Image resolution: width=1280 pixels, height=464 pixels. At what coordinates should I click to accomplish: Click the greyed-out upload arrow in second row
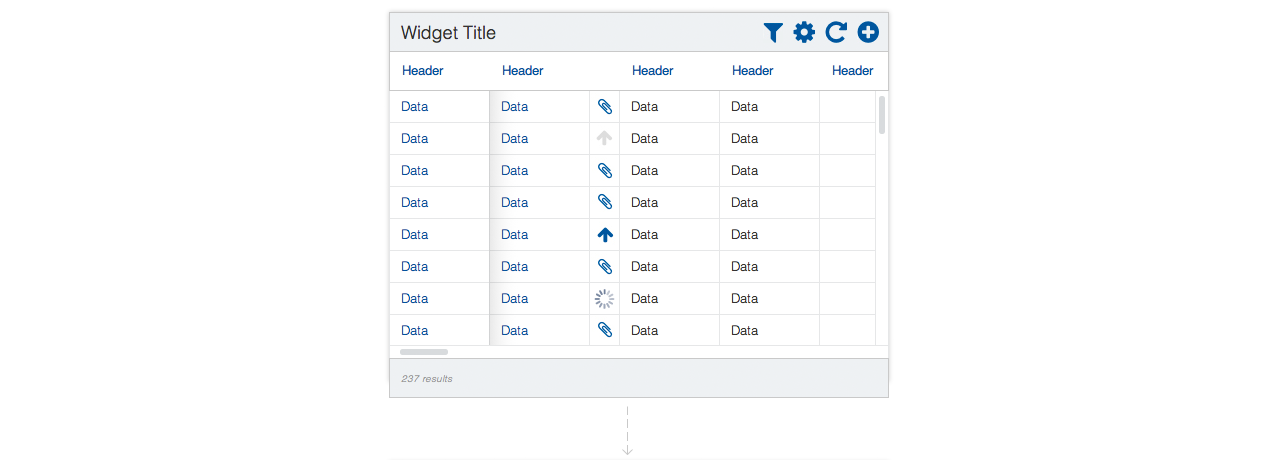point(604,138)
